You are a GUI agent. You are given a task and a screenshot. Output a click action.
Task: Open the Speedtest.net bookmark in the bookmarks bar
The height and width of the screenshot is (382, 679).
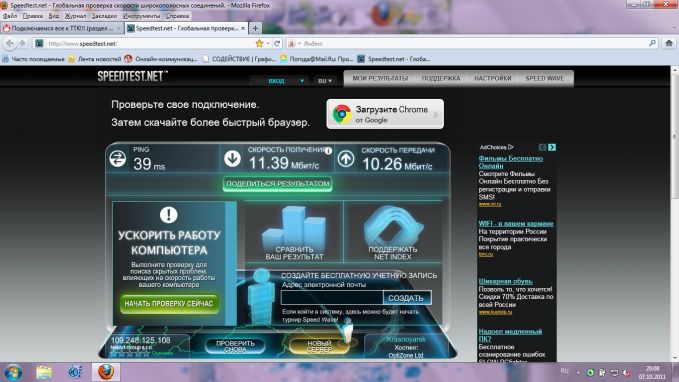click(394, 59)
